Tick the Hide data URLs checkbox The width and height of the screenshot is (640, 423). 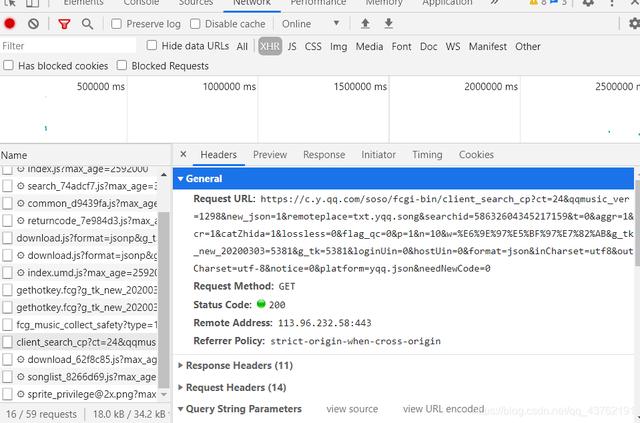152,46
